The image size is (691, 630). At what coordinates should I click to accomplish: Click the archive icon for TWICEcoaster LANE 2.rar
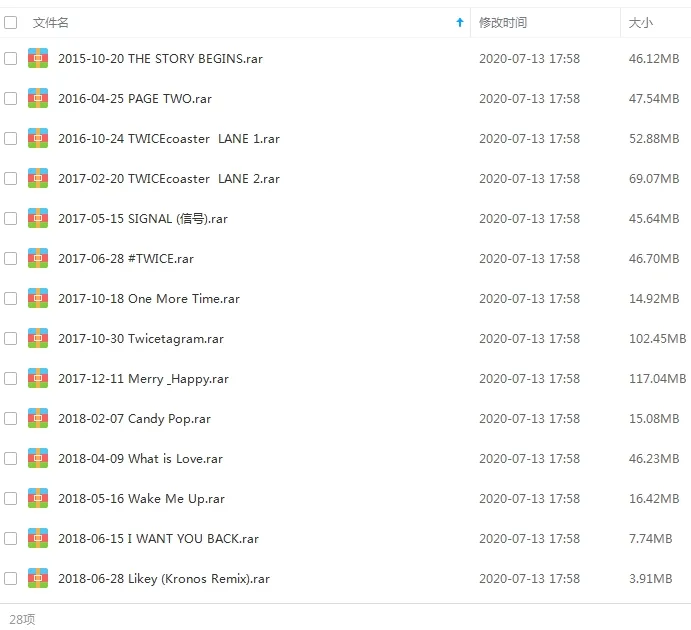point(38,178)
